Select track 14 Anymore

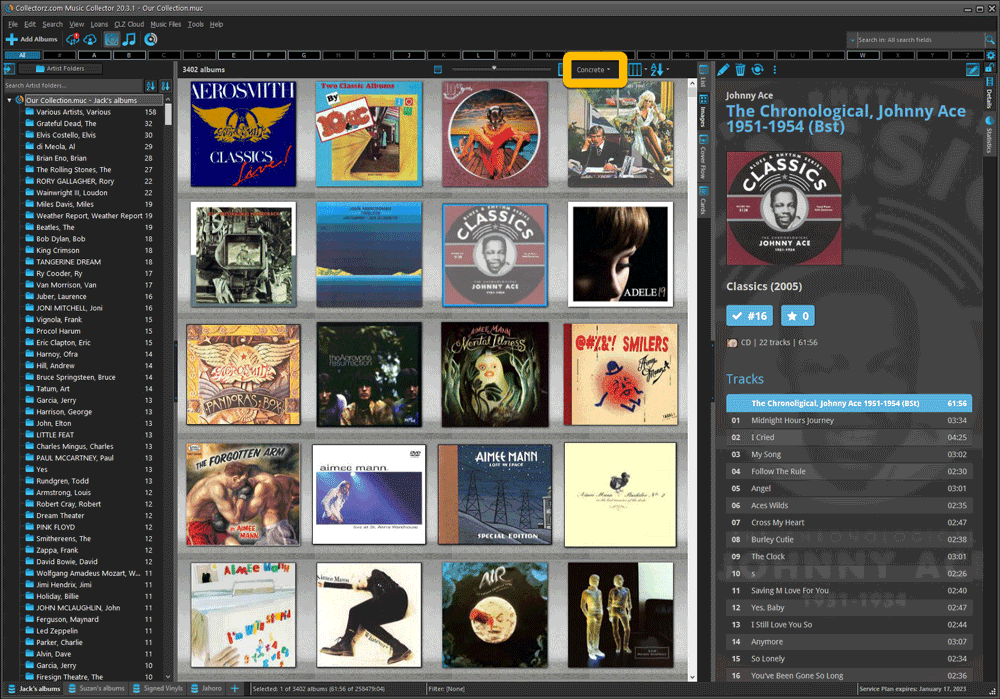[849, 642]
